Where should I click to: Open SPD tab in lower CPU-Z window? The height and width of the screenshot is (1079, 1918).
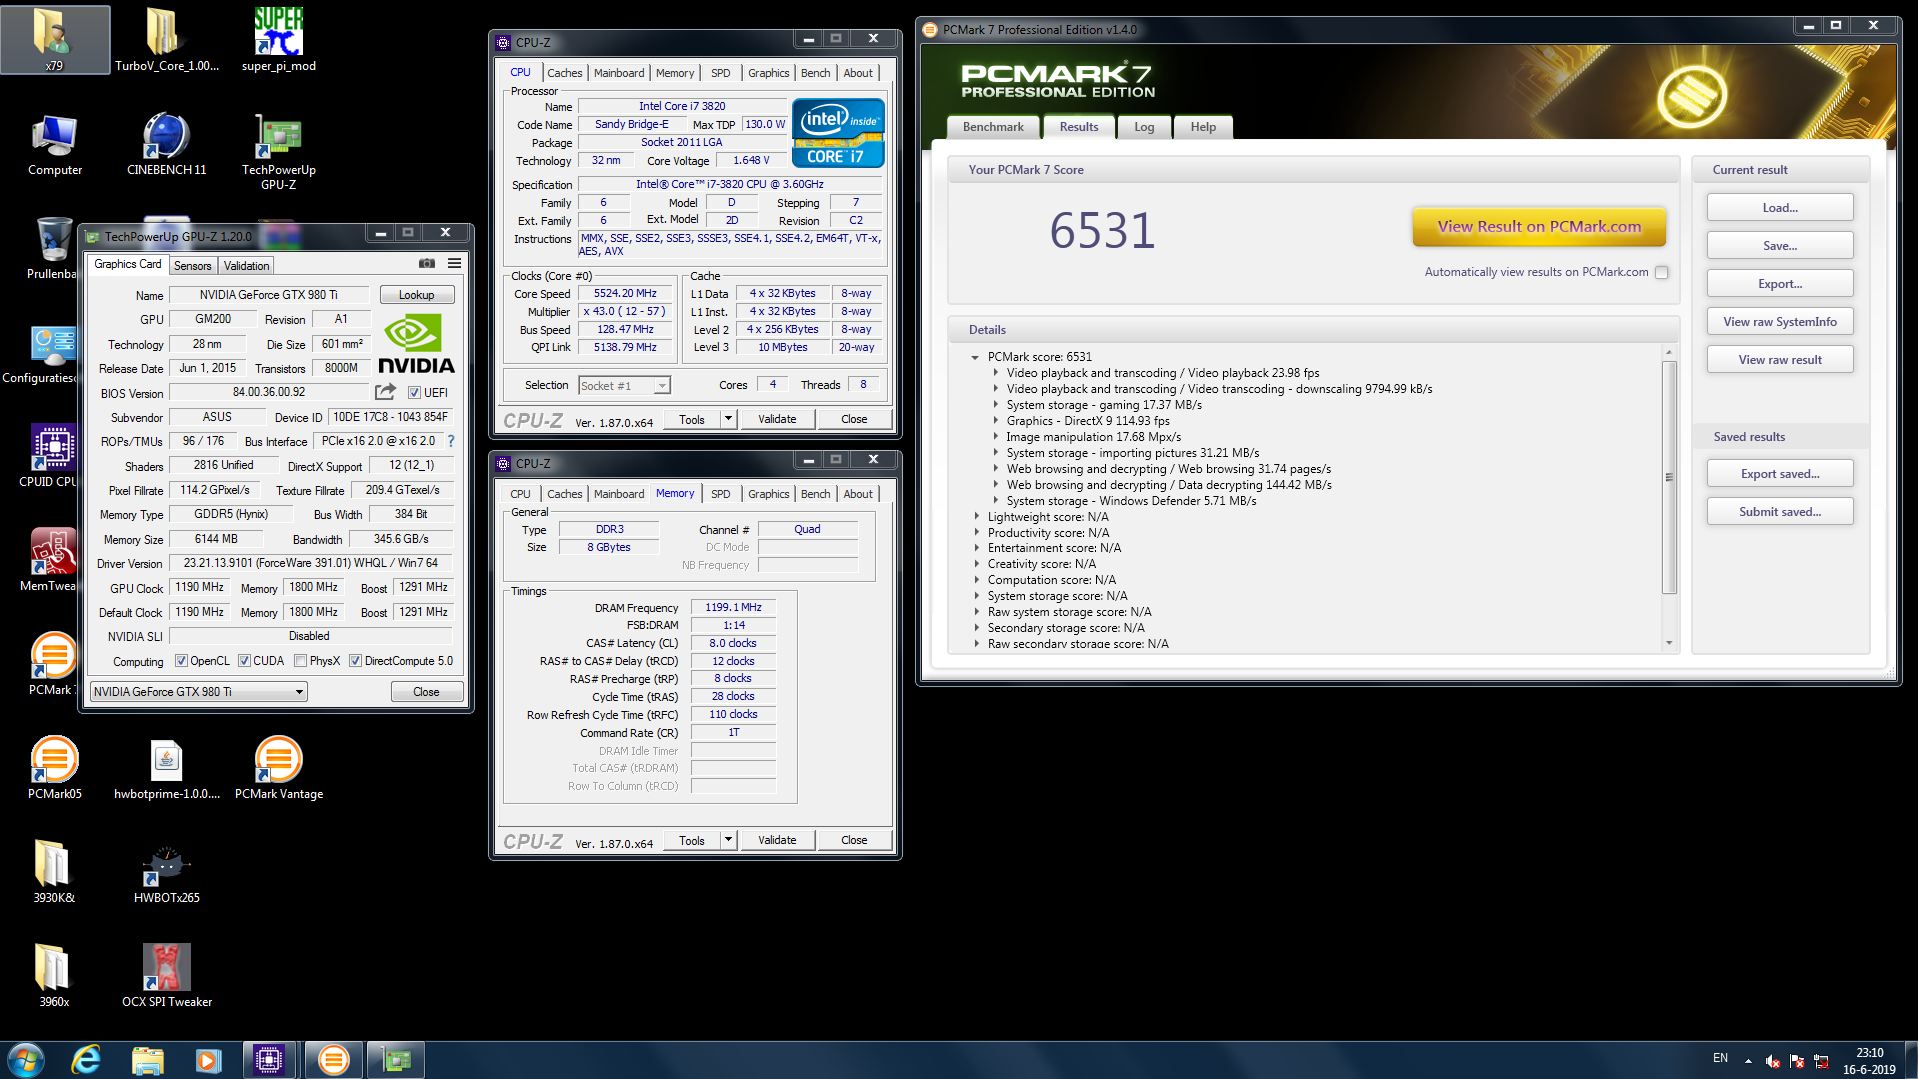pyautogui.click(x=720, y=494)
